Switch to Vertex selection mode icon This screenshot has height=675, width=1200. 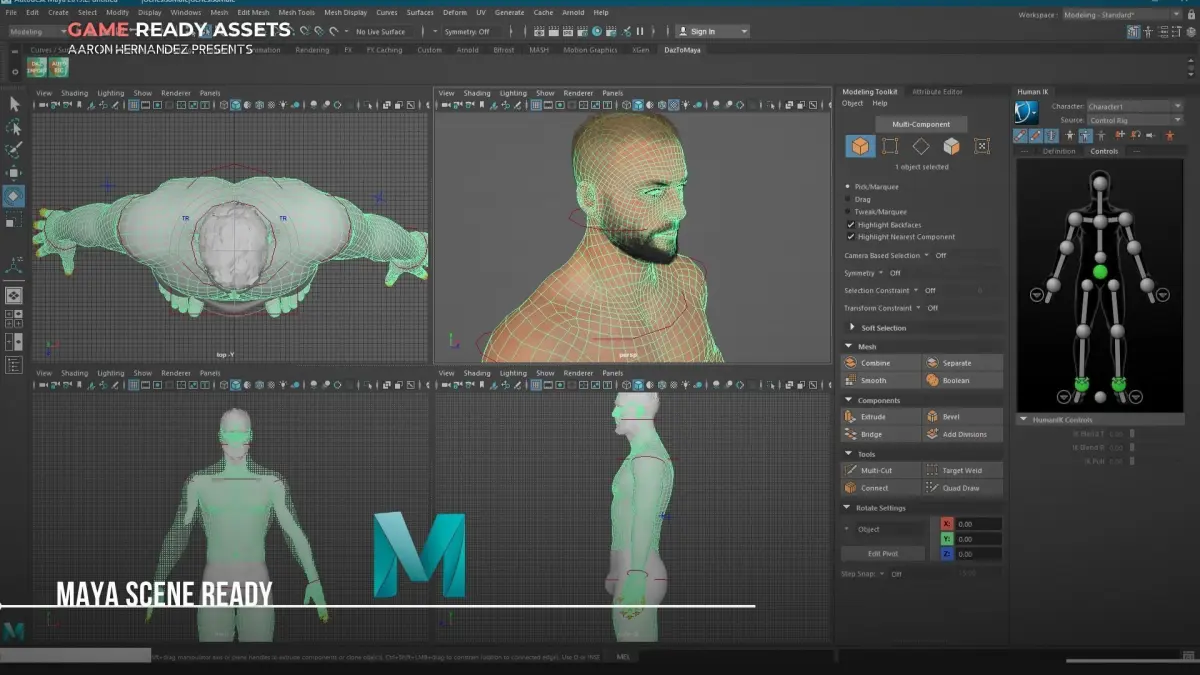890,146
